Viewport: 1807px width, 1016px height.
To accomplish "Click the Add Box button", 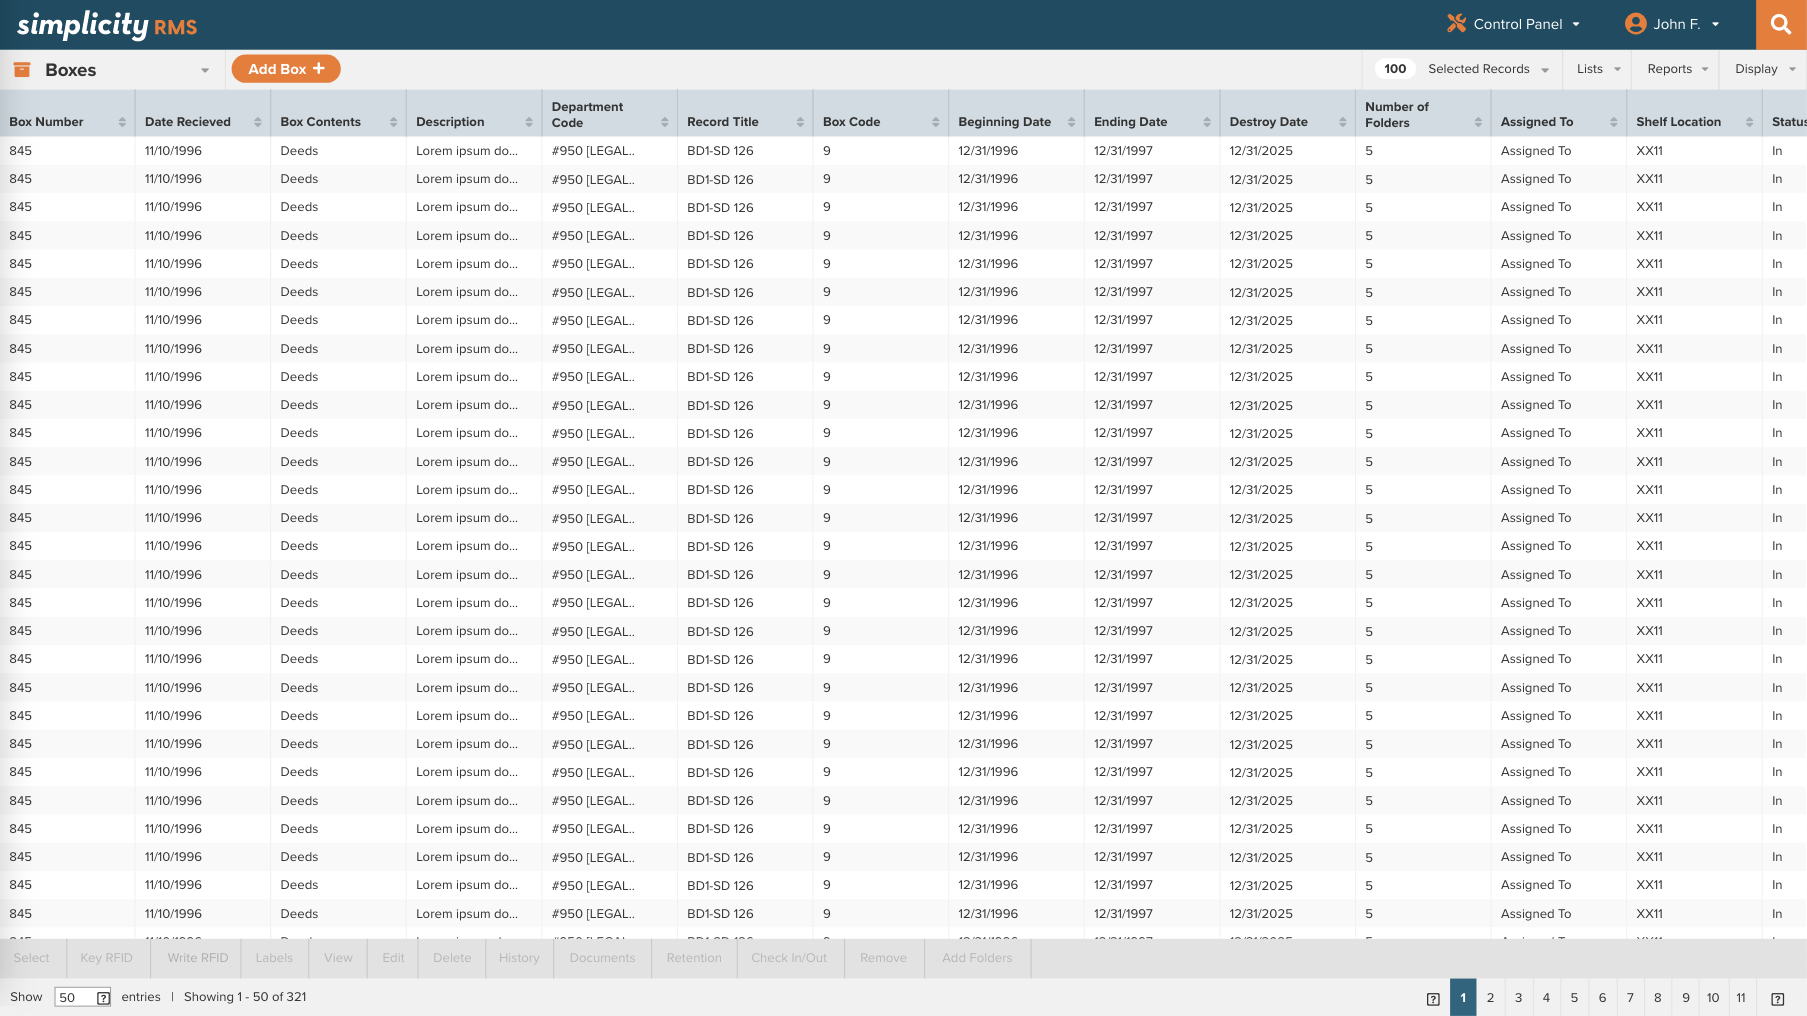I will (285, 68).
